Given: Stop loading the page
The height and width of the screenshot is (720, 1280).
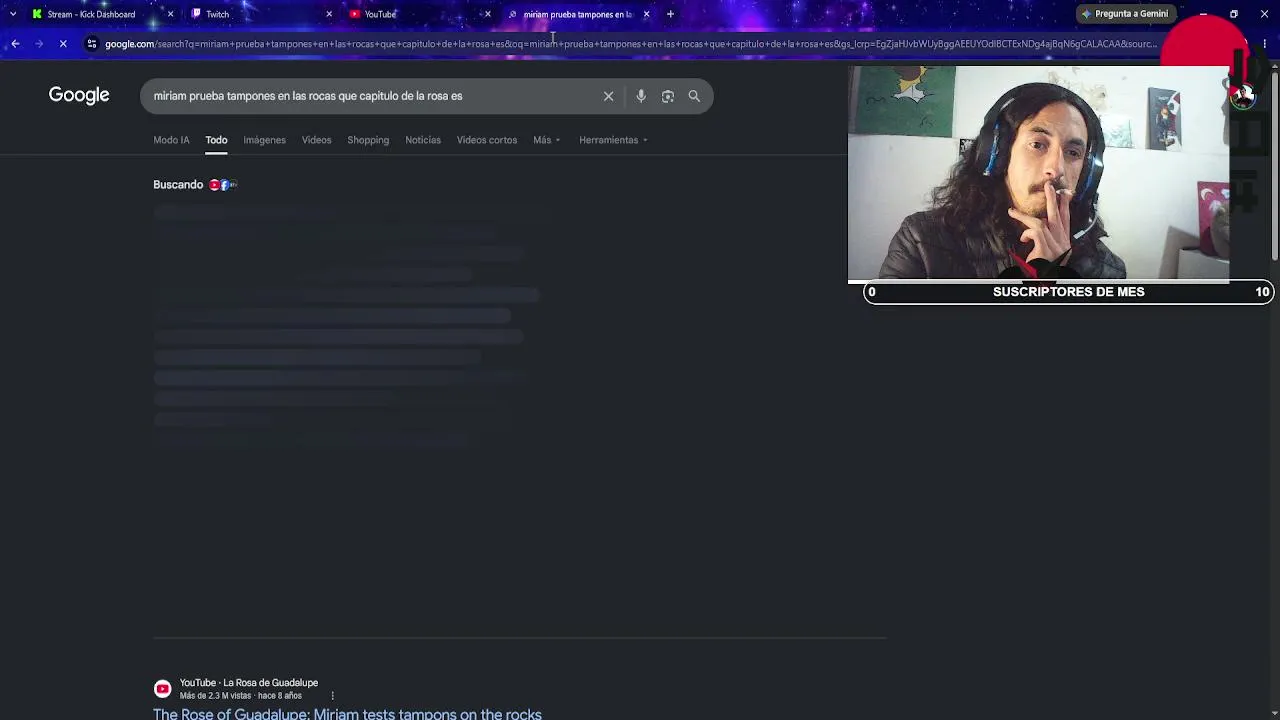Looking at the screenshot, I should [63, 44].
